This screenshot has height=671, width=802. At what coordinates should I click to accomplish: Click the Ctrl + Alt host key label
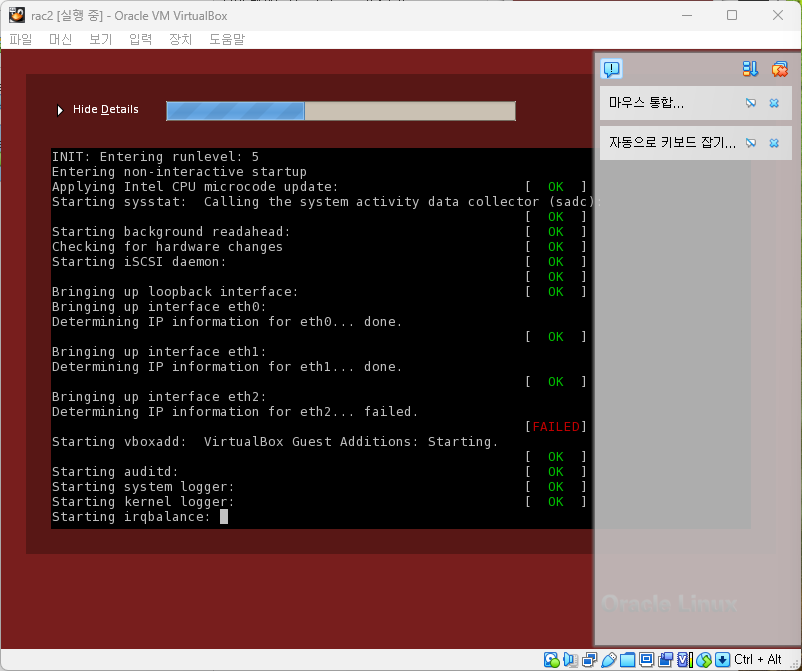click(758, 660)
